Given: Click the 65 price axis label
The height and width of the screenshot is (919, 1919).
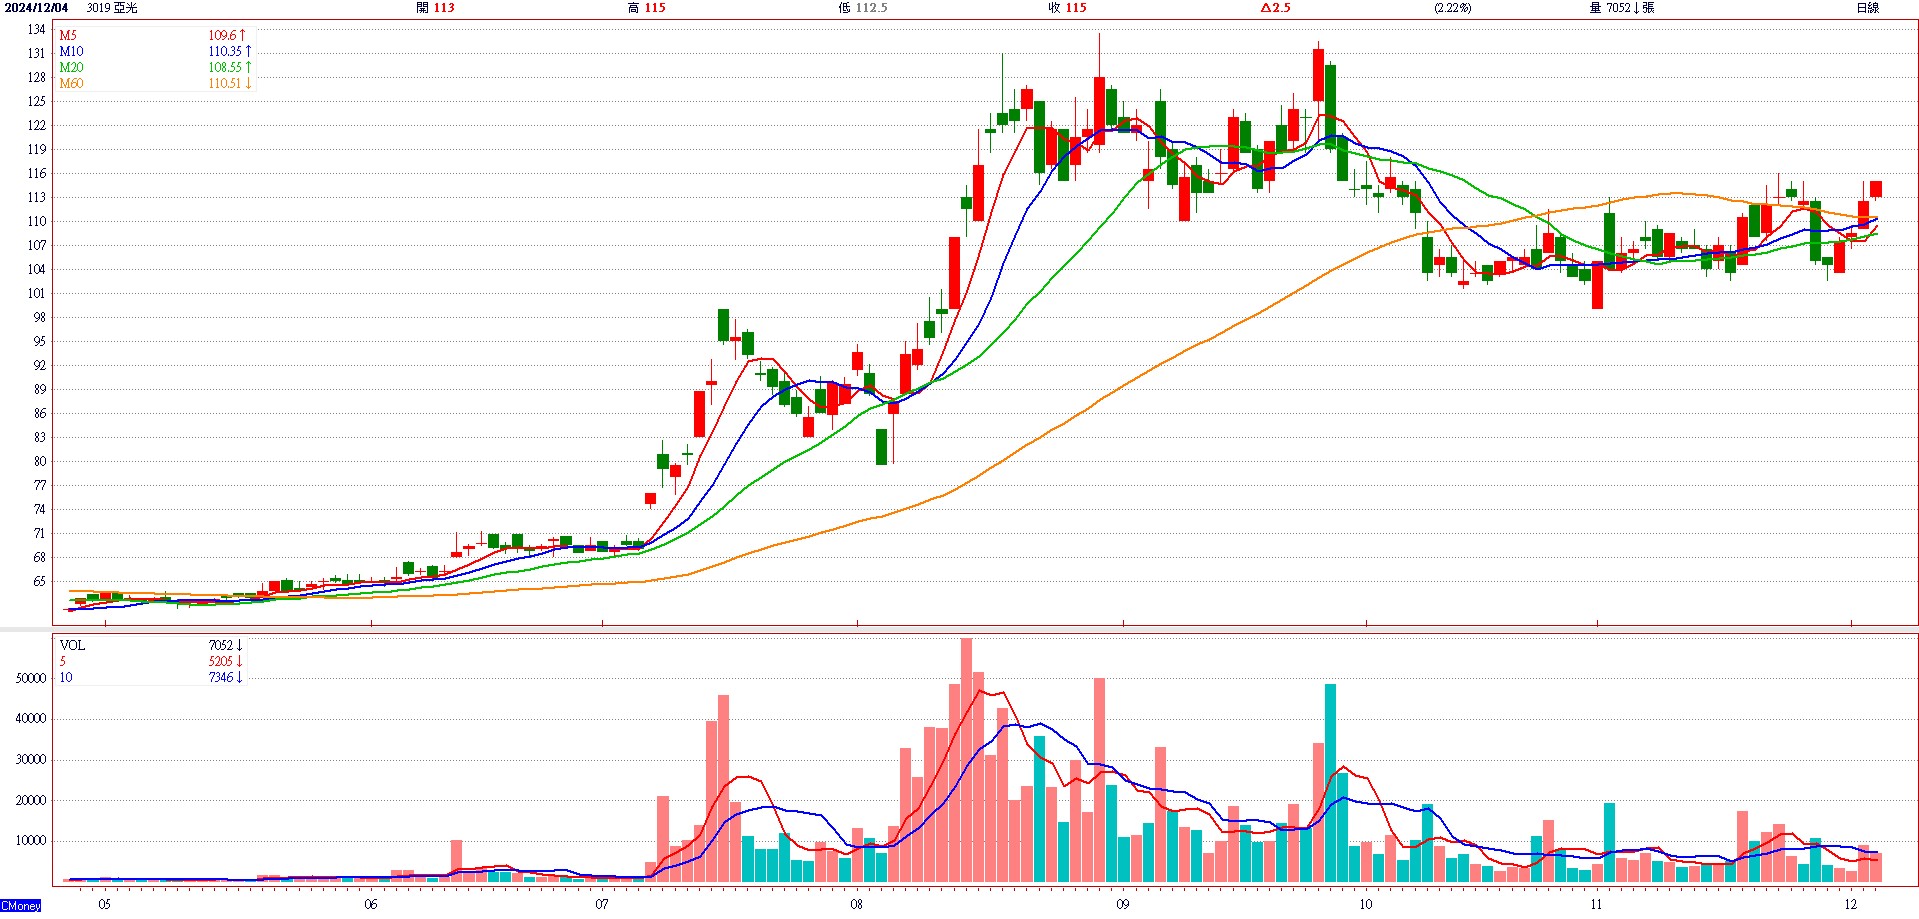Looking at the screenshot, I should 39,581.
